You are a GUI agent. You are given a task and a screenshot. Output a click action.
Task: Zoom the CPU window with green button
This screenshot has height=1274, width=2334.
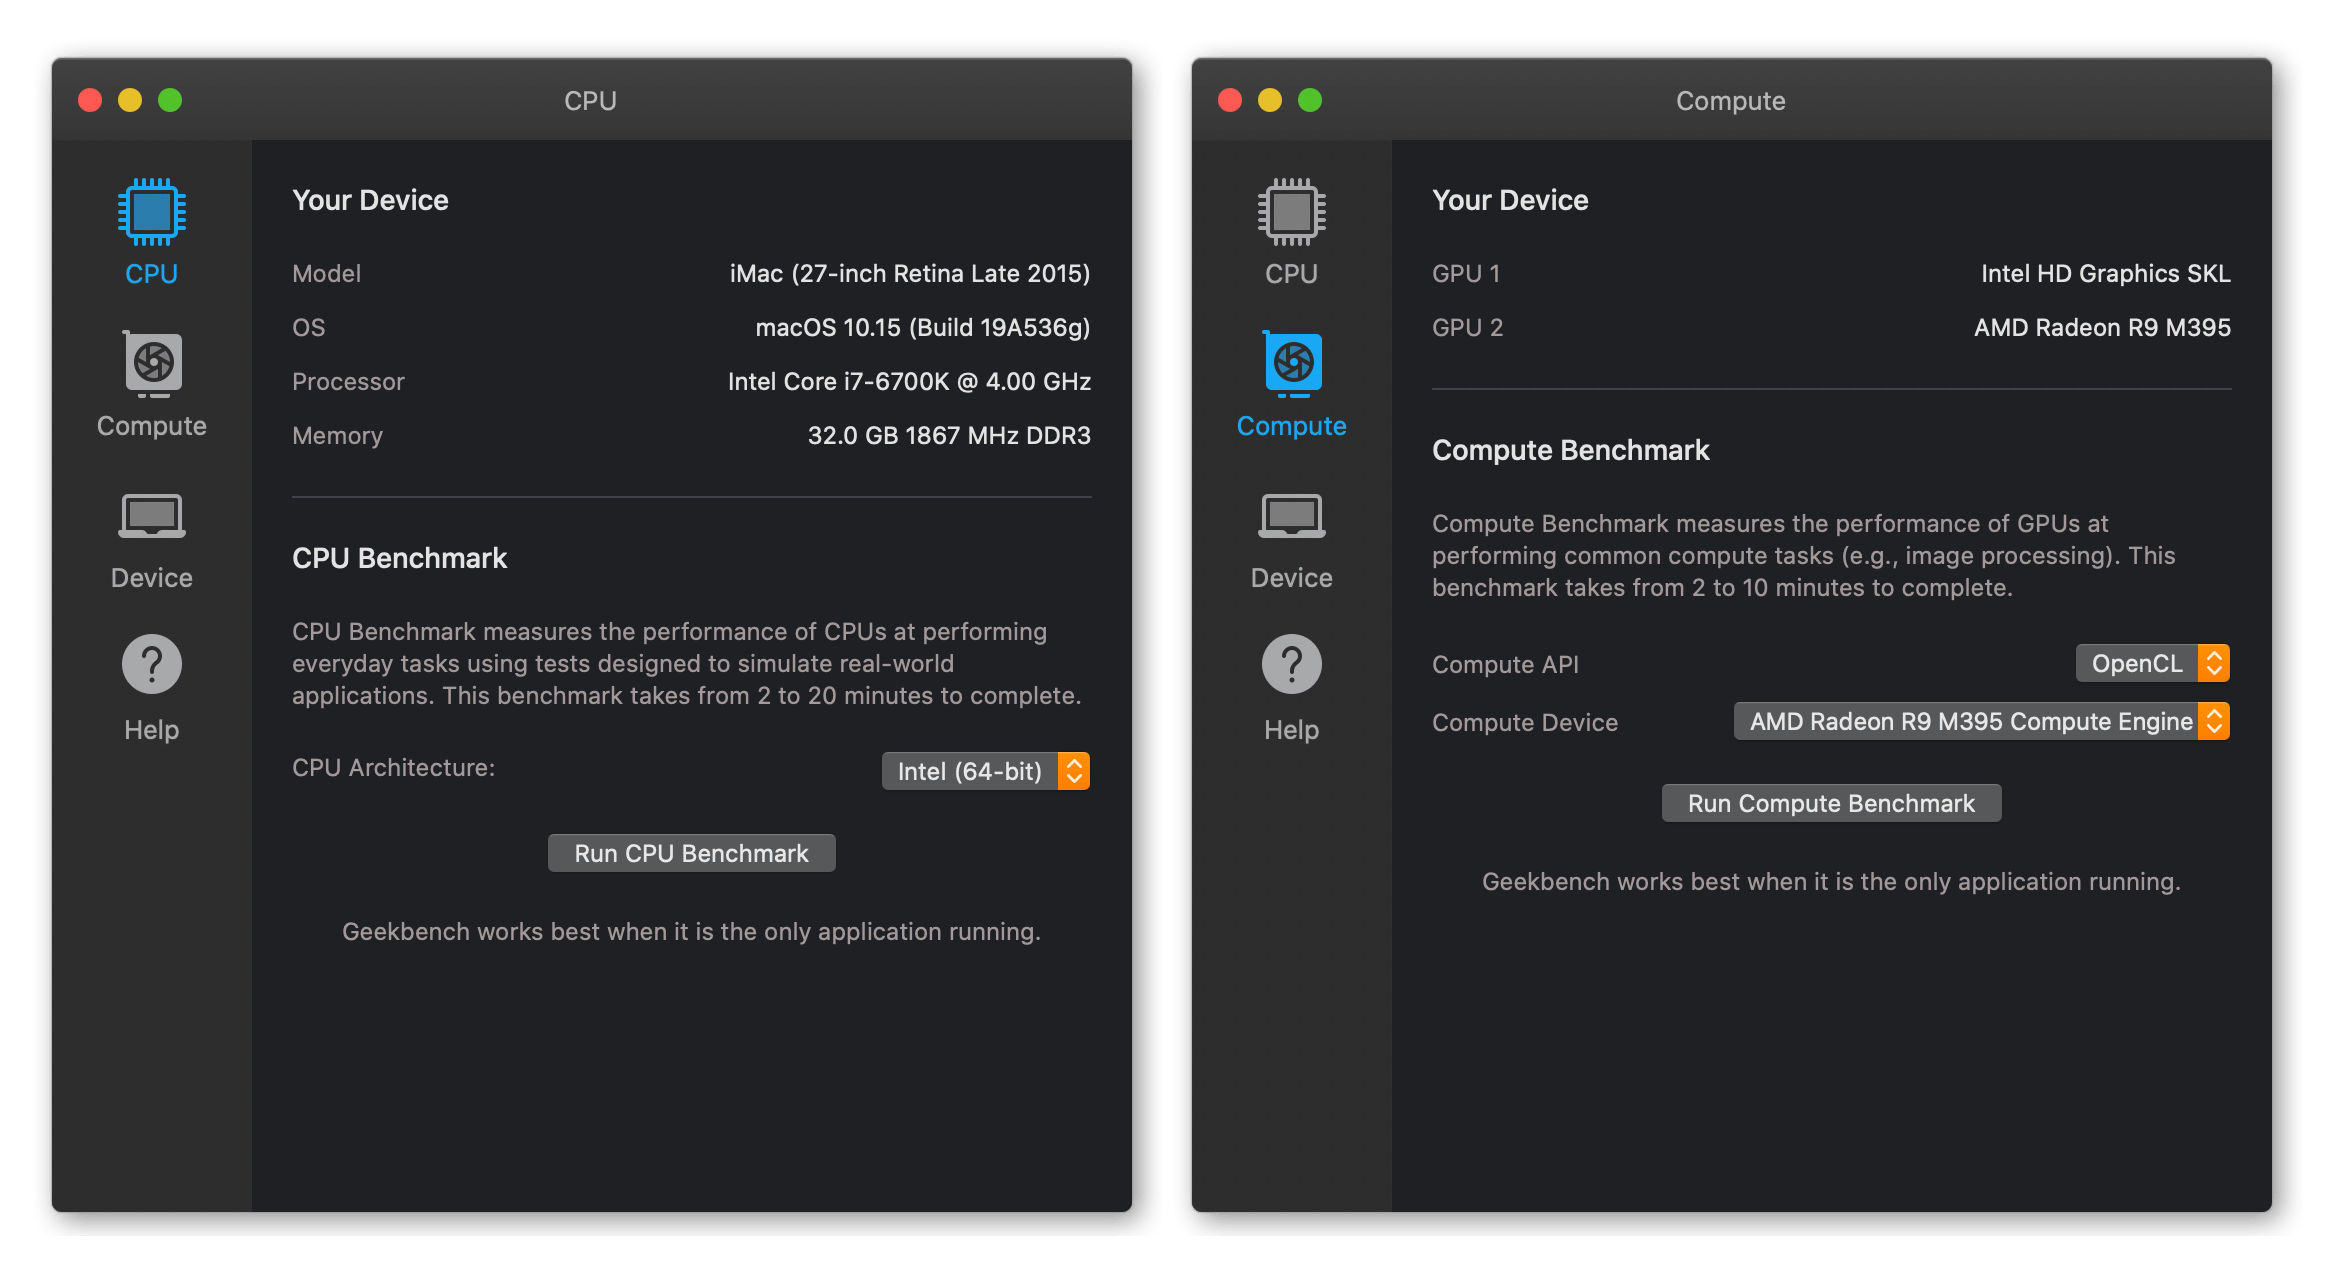[170, 100]
